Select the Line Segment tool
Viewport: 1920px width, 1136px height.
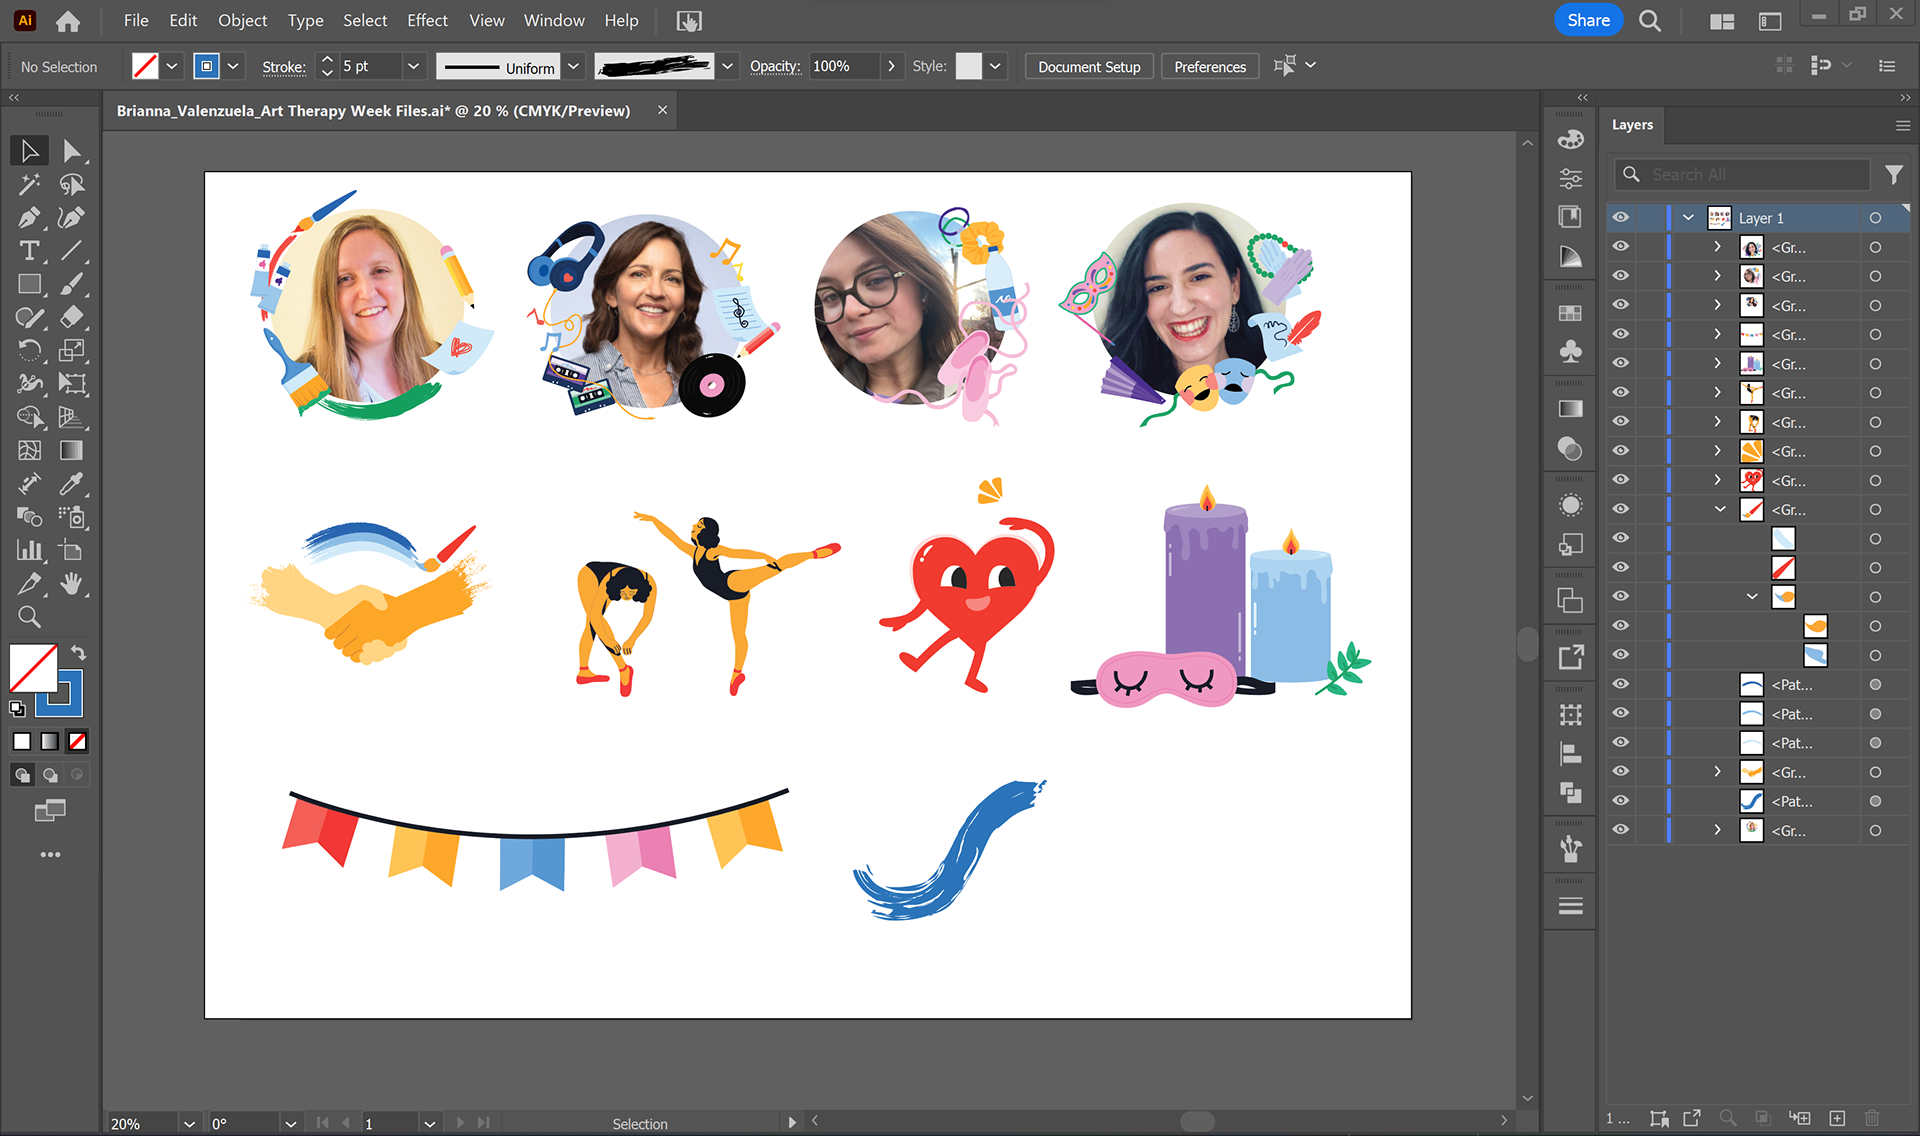click(71, 250)
